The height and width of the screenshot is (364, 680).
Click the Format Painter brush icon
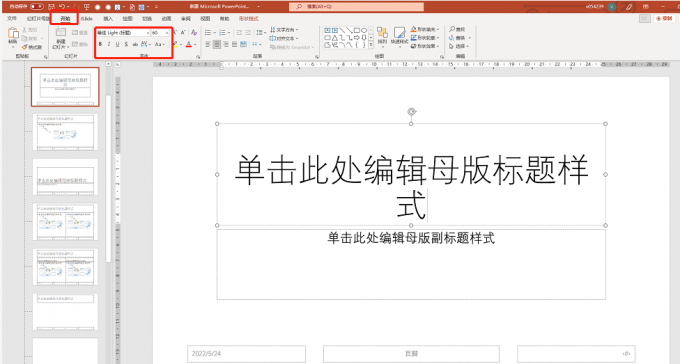click(25, 47)
